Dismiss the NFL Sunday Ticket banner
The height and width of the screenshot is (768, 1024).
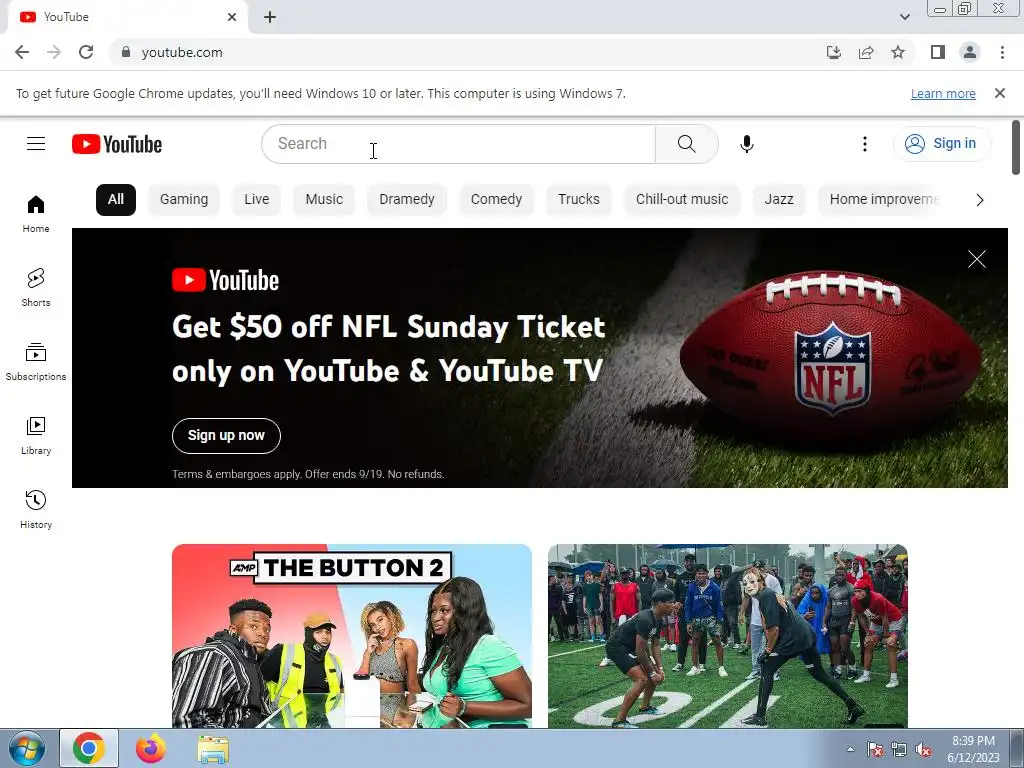[977, 259]
